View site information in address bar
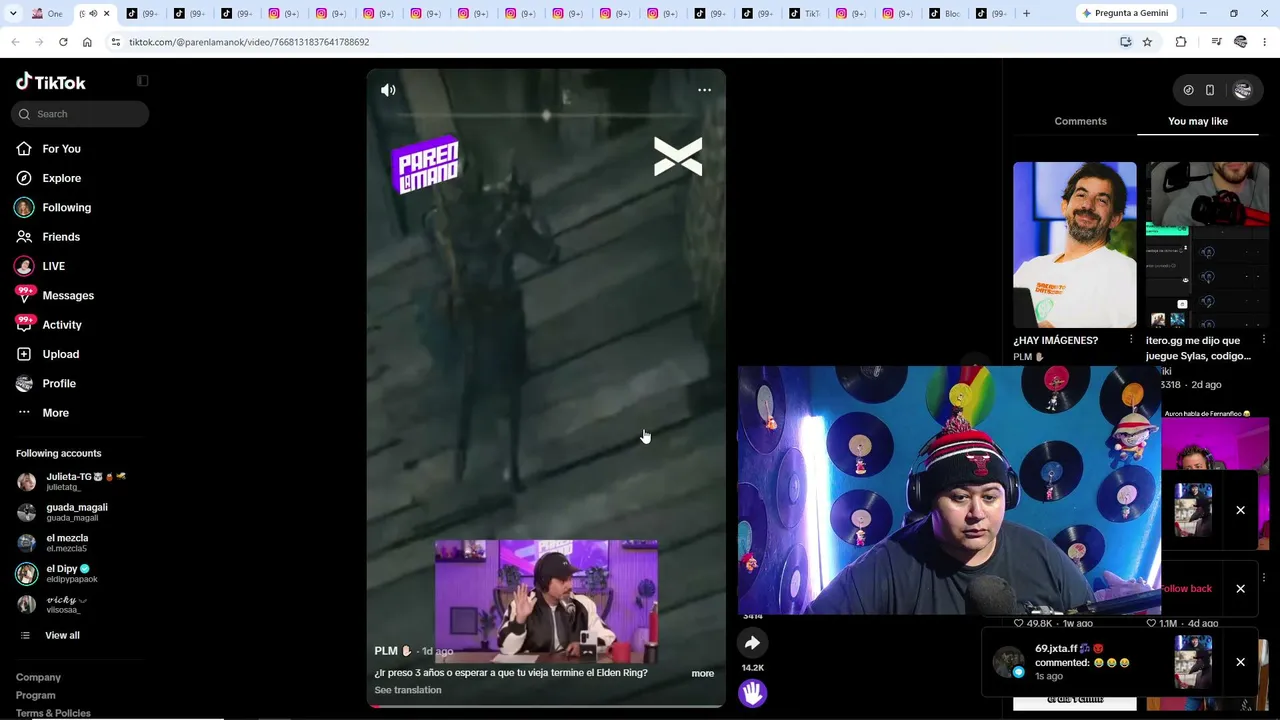Screen dimensions: 1280x720 (x=116, y=42)
